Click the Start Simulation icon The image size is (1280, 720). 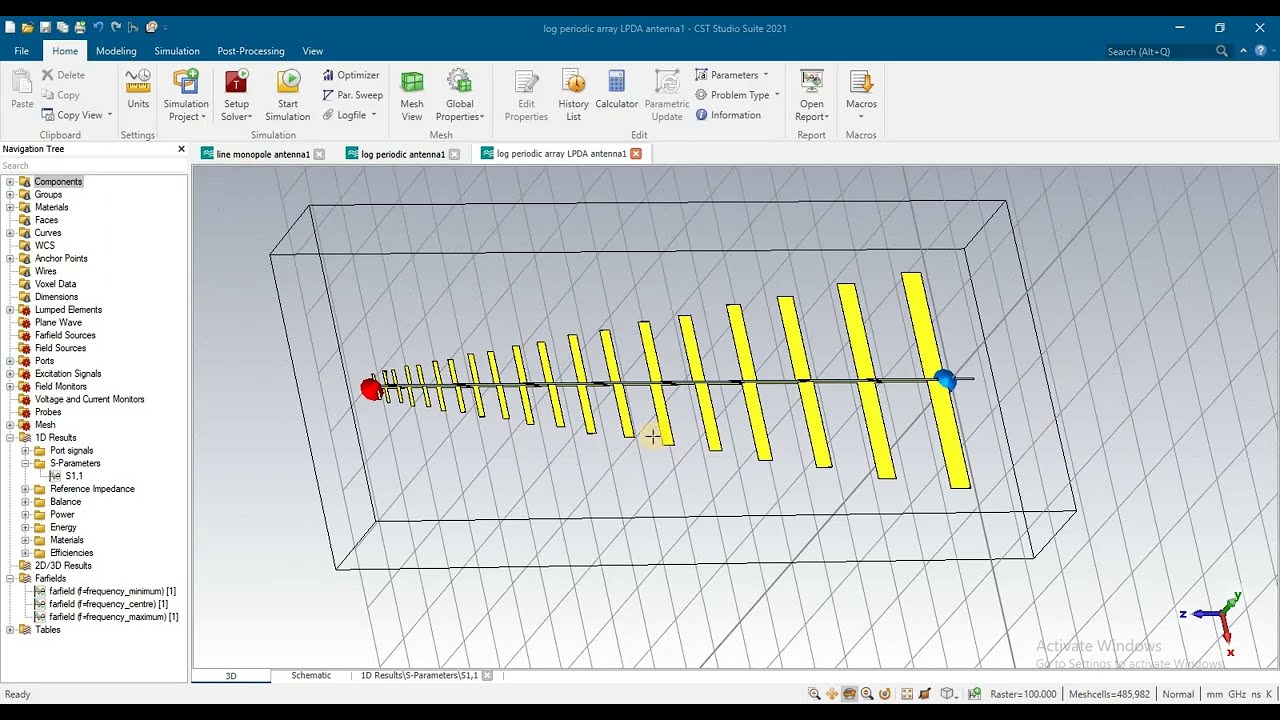[288, 82]
